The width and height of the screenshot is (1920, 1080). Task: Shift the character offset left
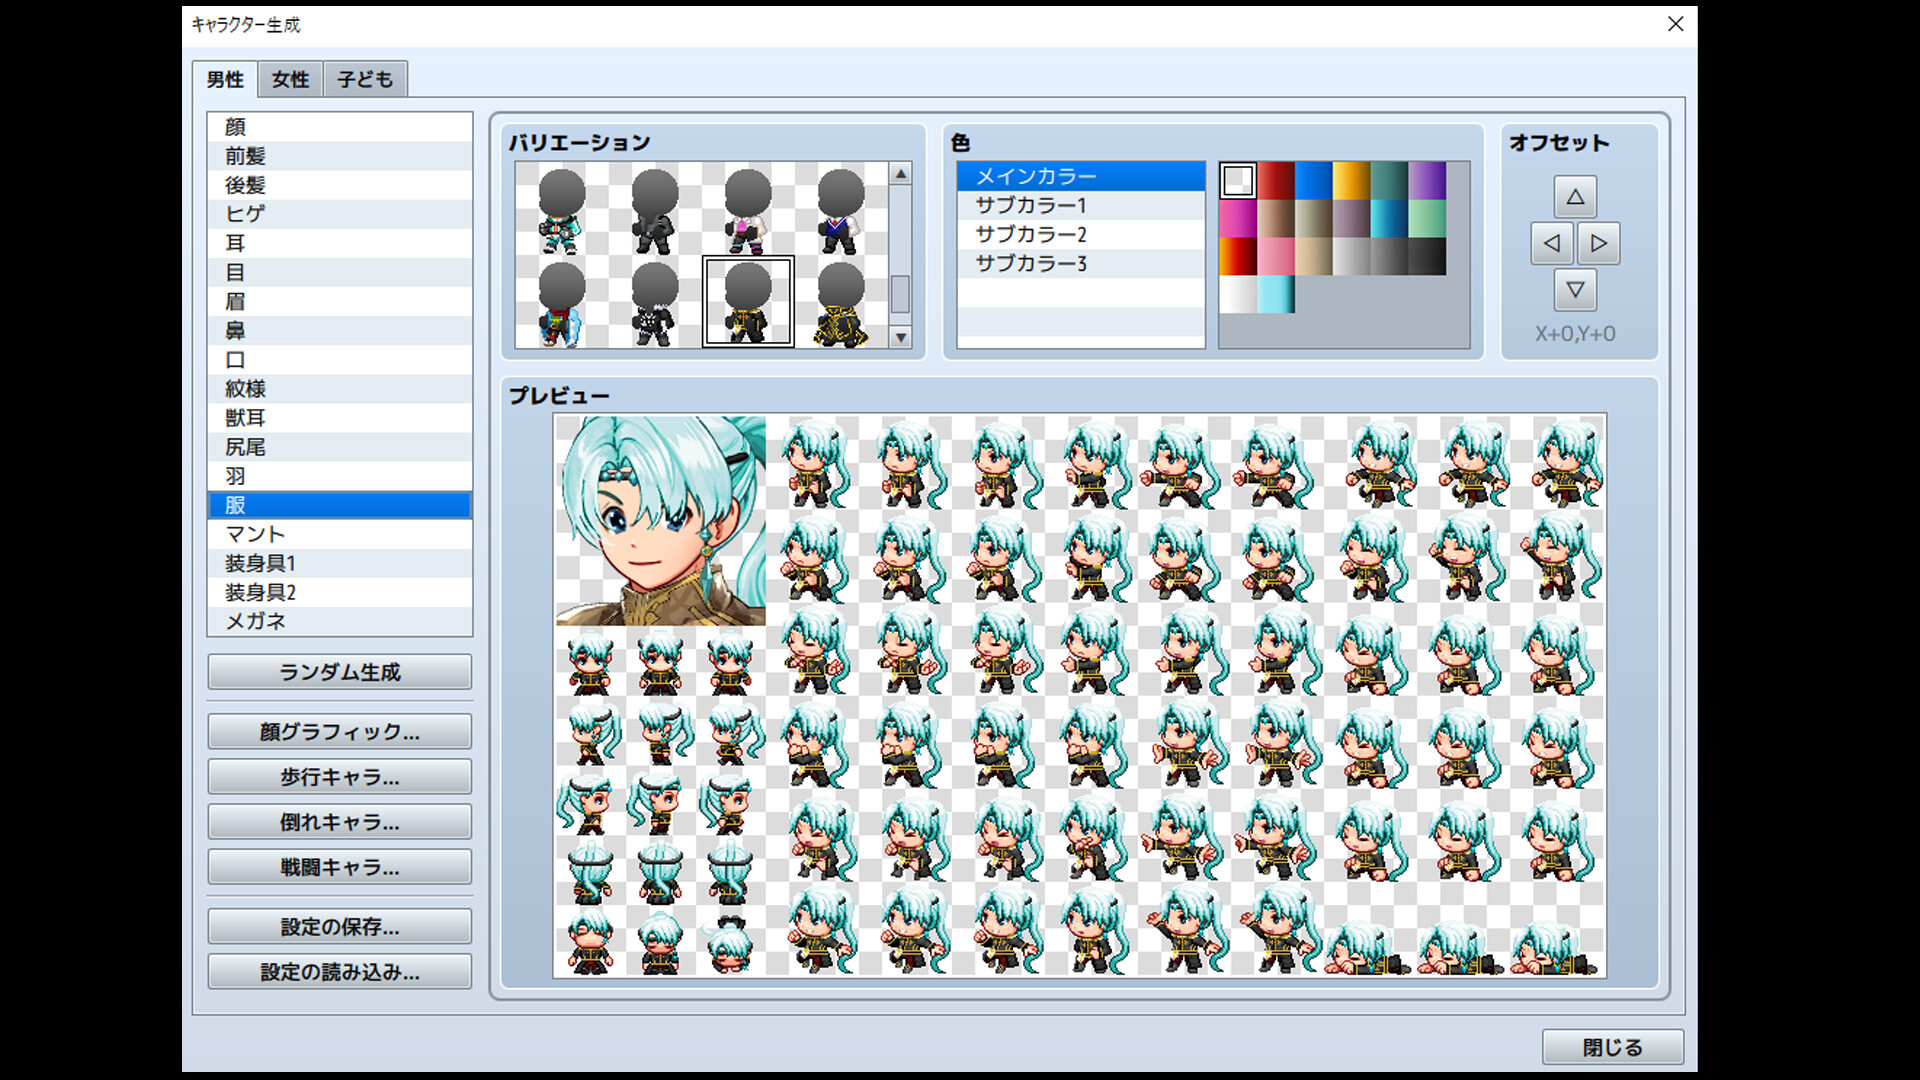point(1551,243)
